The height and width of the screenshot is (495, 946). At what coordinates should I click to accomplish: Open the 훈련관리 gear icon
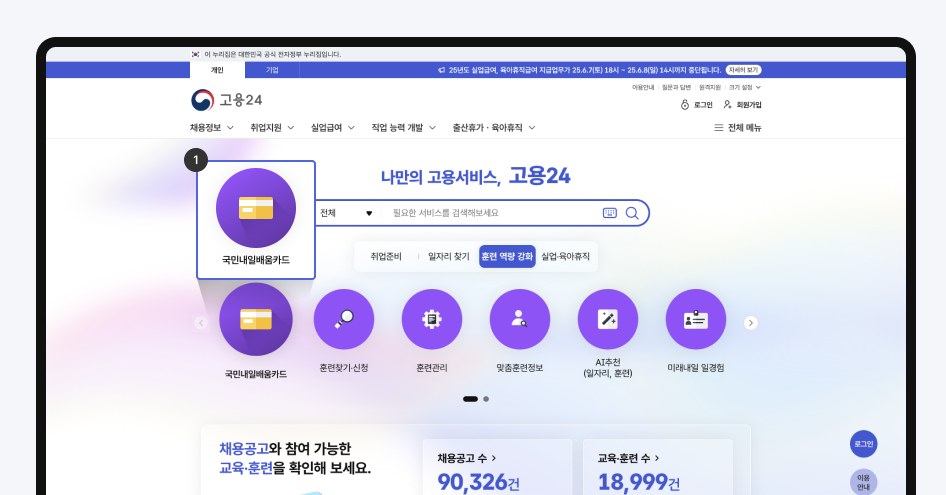point(432,319)
